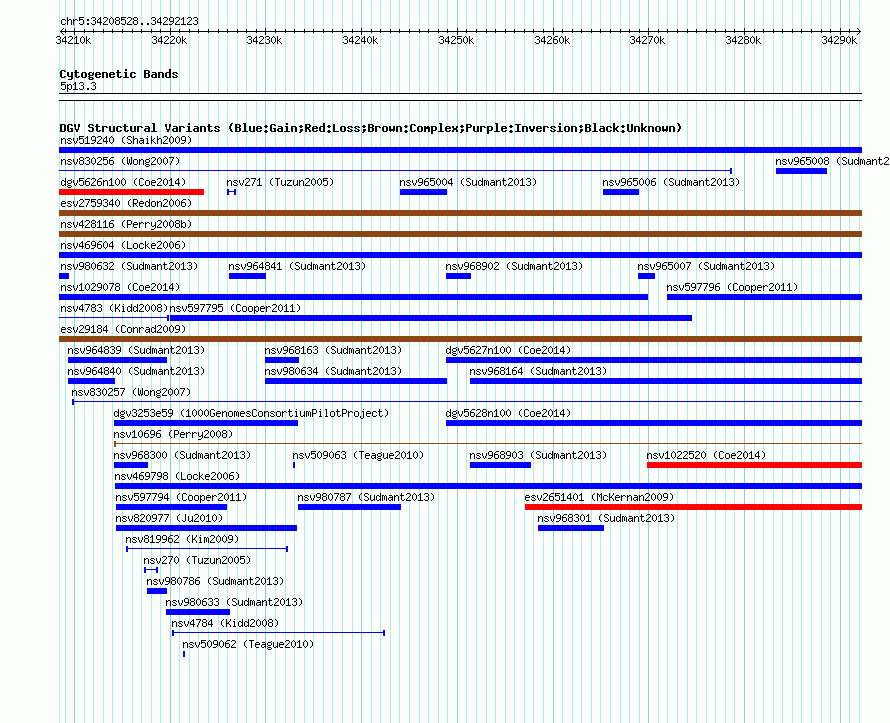The height and width of the screenshot is (723, 890).
Task: Select the blue nsv965004 gain bar
Action: point(423,192)
